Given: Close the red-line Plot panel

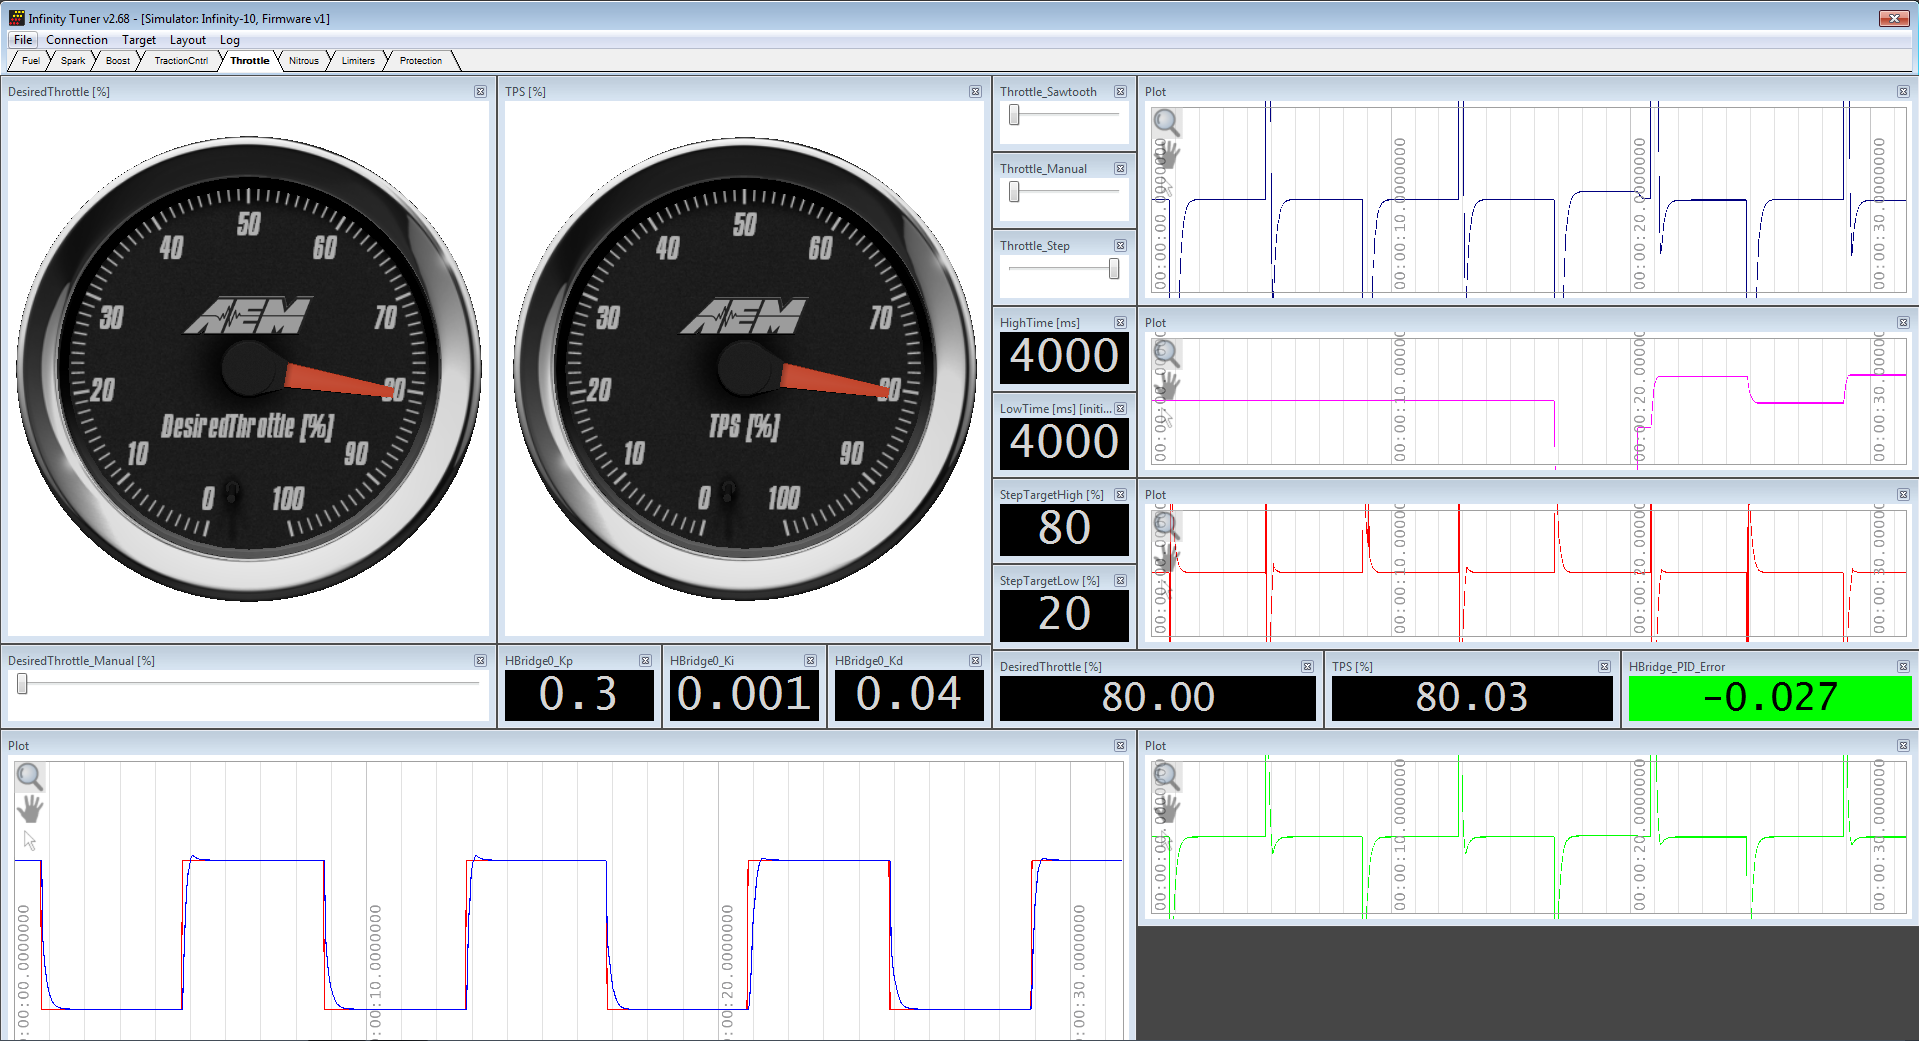Looking at the screenshot, I should 1903,494.
